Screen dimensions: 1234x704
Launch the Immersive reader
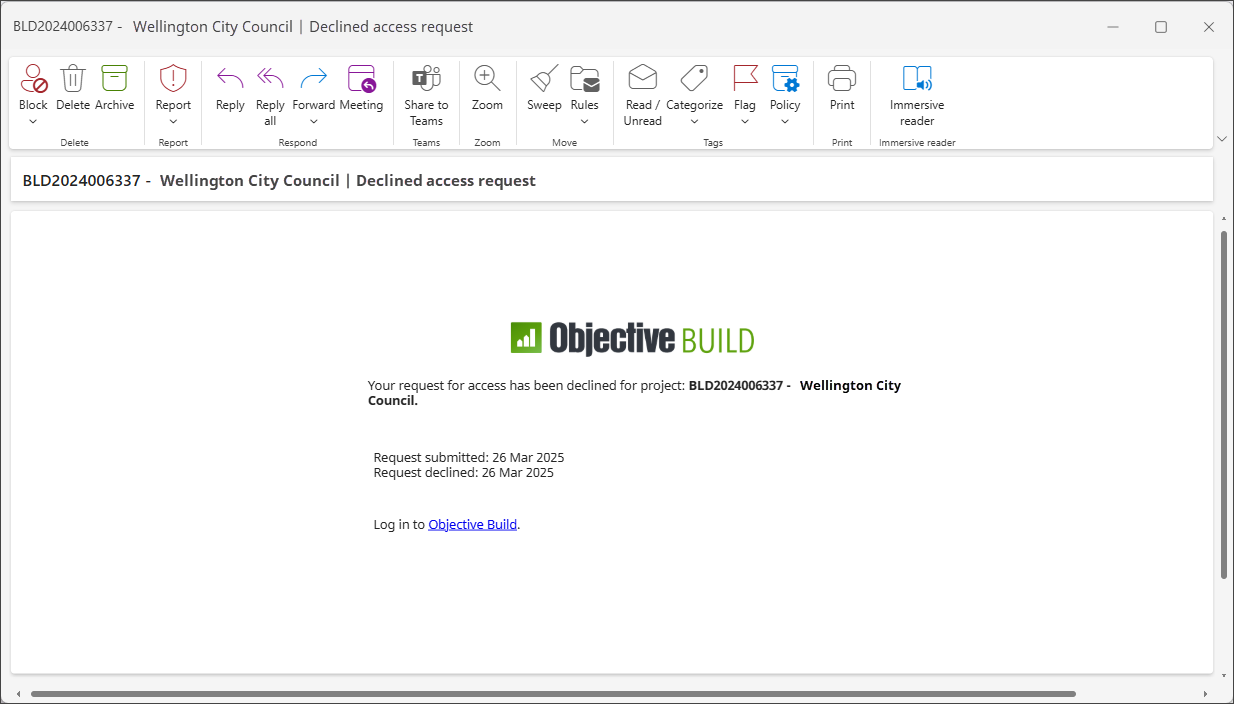(917, 95)
